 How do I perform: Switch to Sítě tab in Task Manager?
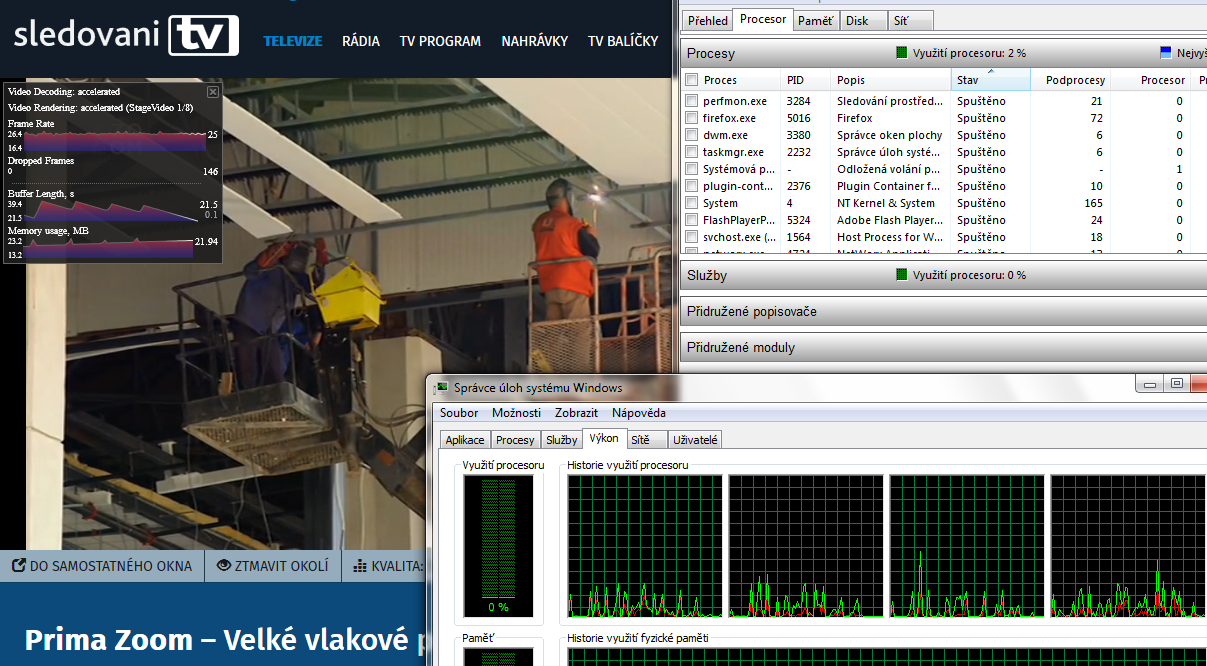tap(647, 440)
